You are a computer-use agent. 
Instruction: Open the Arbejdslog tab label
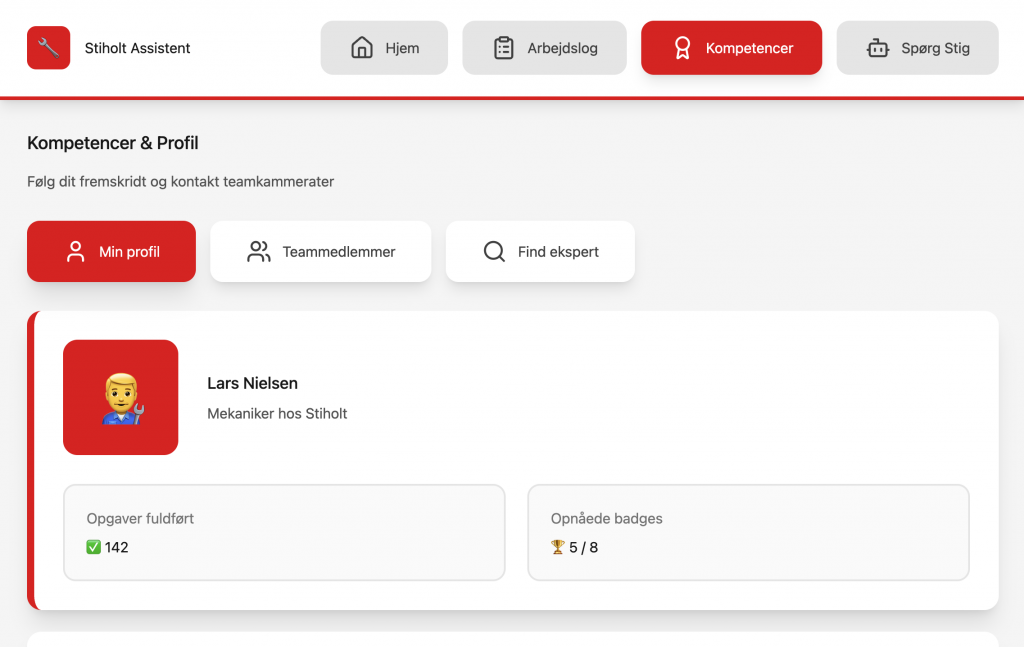coord(562,48)
